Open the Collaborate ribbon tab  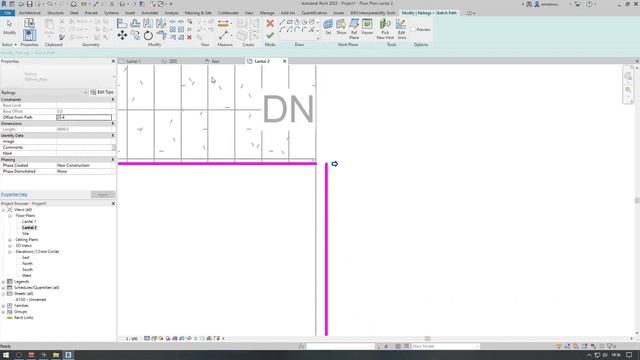tap(228, 13)
